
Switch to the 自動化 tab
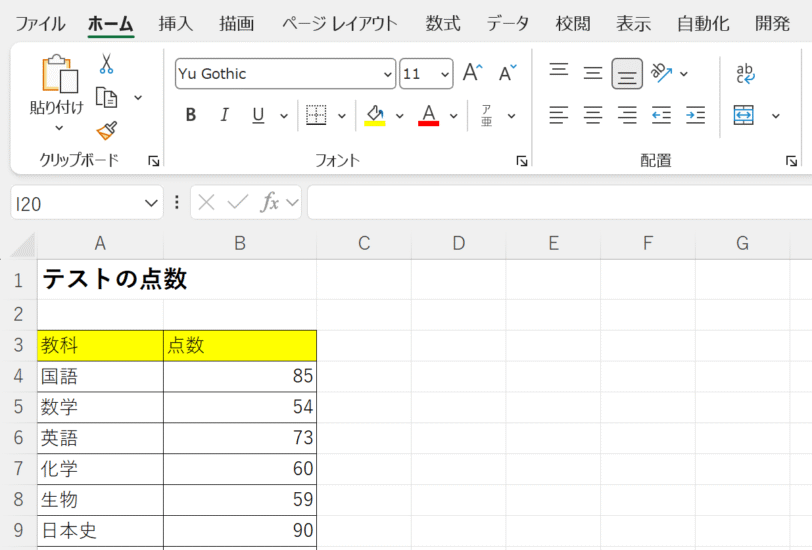tap(703, 24)
